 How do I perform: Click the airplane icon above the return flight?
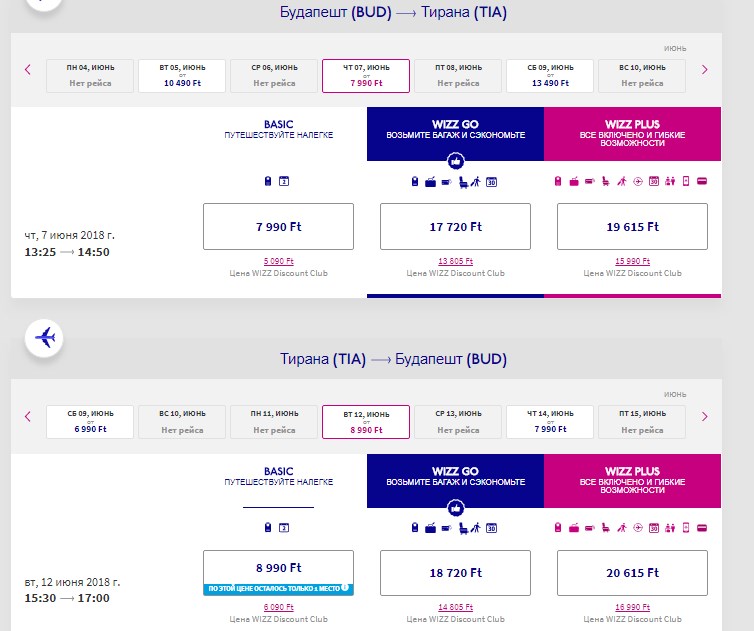(x=44, y=338)
